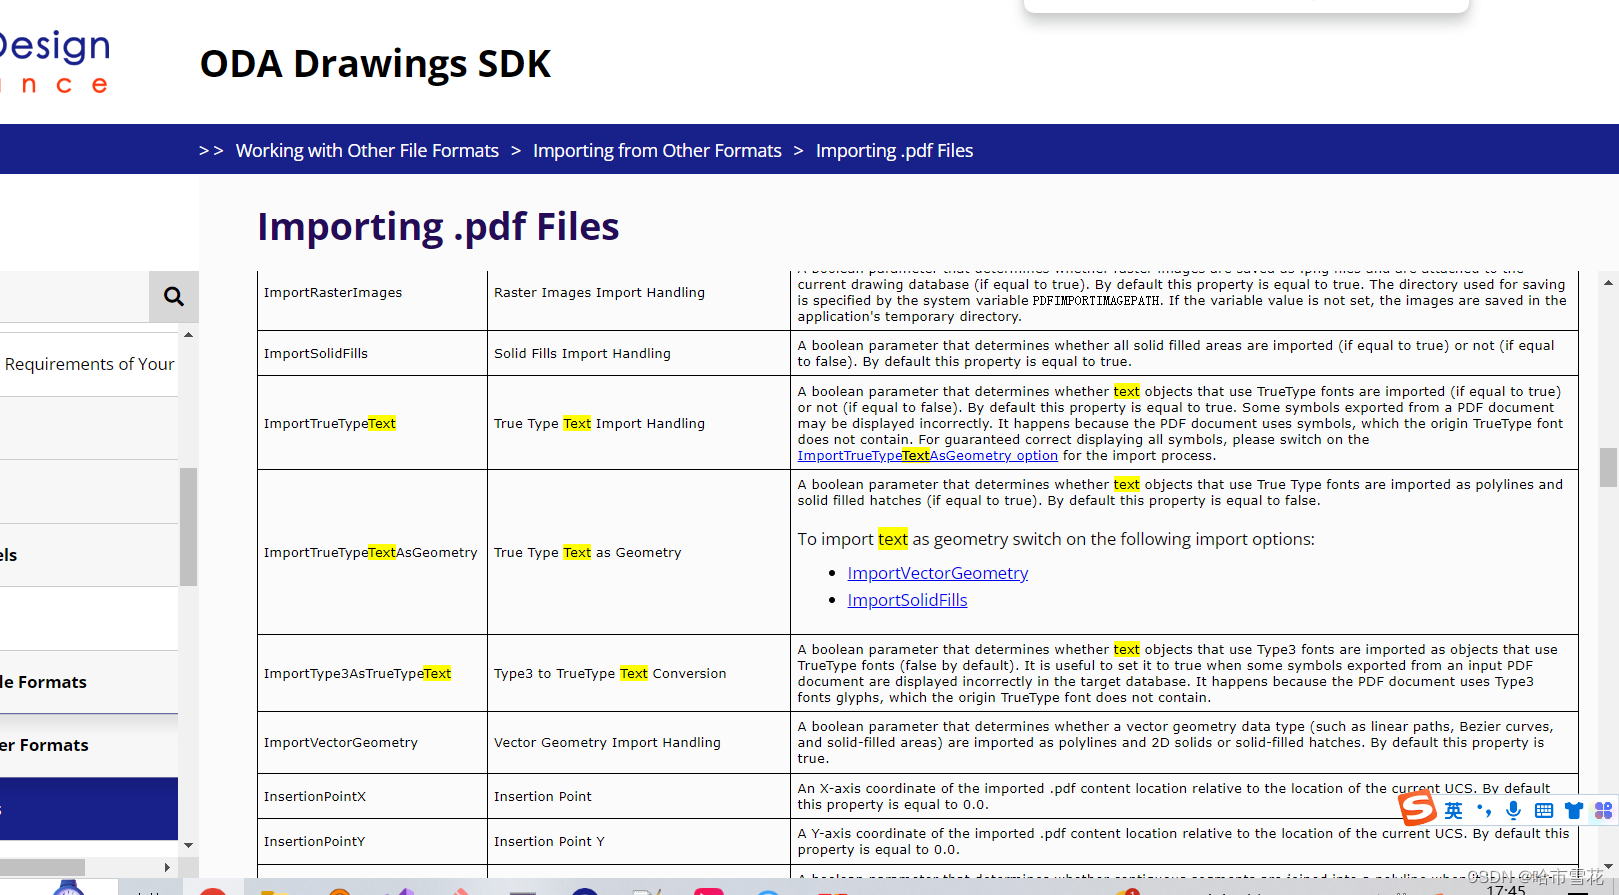This screenshot has height=895, width=1619.
Task: Click the sidebar search input field
Action: click(x=74, y=297)
